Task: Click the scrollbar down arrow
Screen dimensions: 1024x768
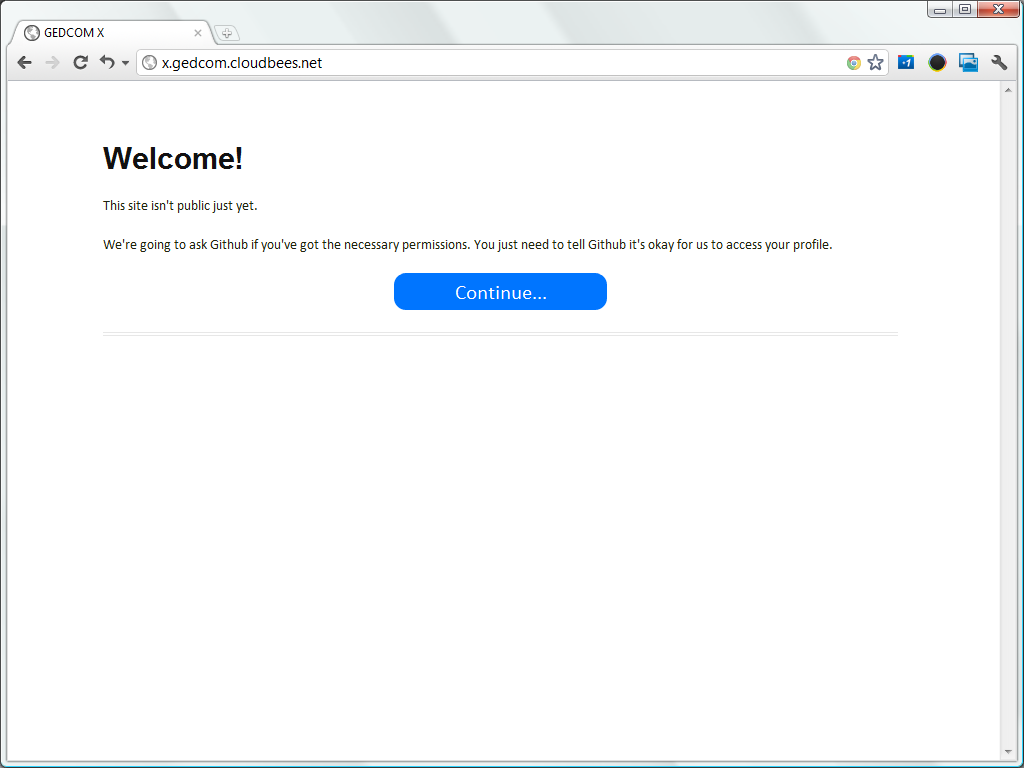Action: click(x=1008, y=752)
